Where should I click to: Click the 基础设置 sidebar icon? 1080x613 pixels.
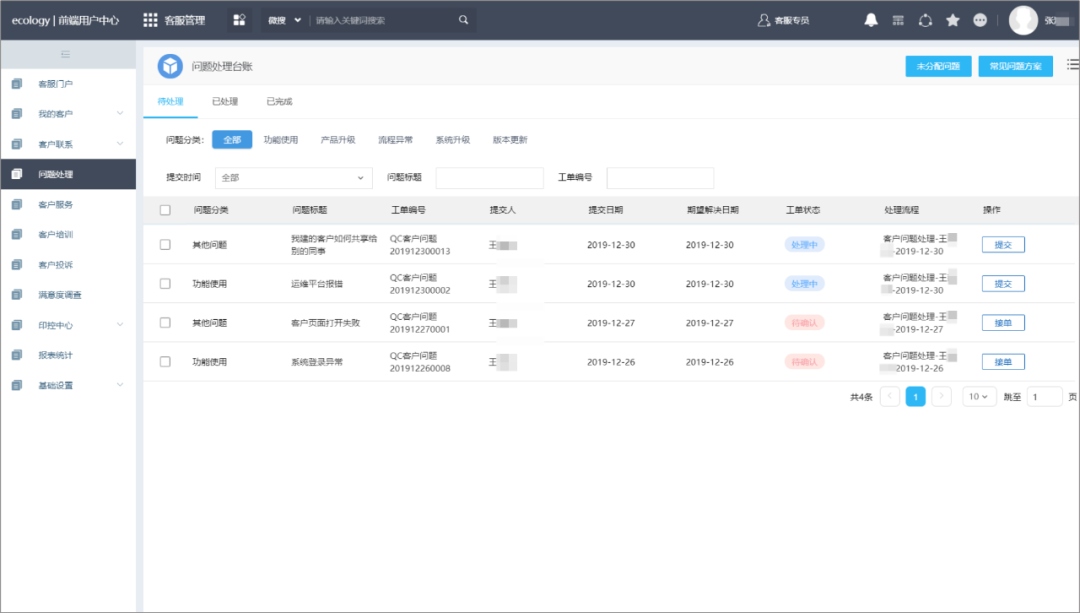coord(17,385)
